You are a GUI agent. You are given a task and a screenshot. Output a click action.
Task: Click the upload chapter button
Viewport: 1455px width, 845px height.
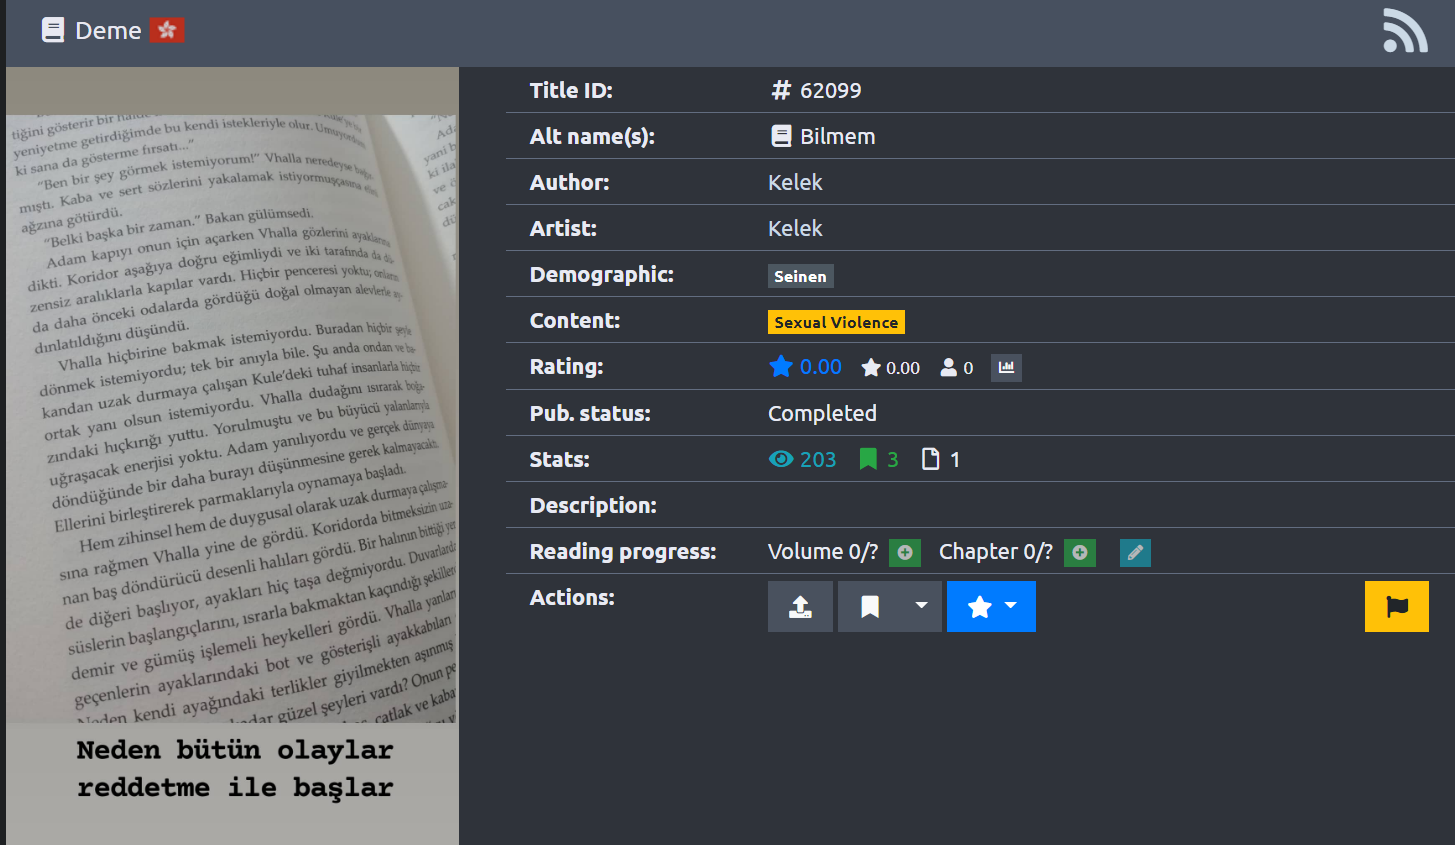point(800,606)
